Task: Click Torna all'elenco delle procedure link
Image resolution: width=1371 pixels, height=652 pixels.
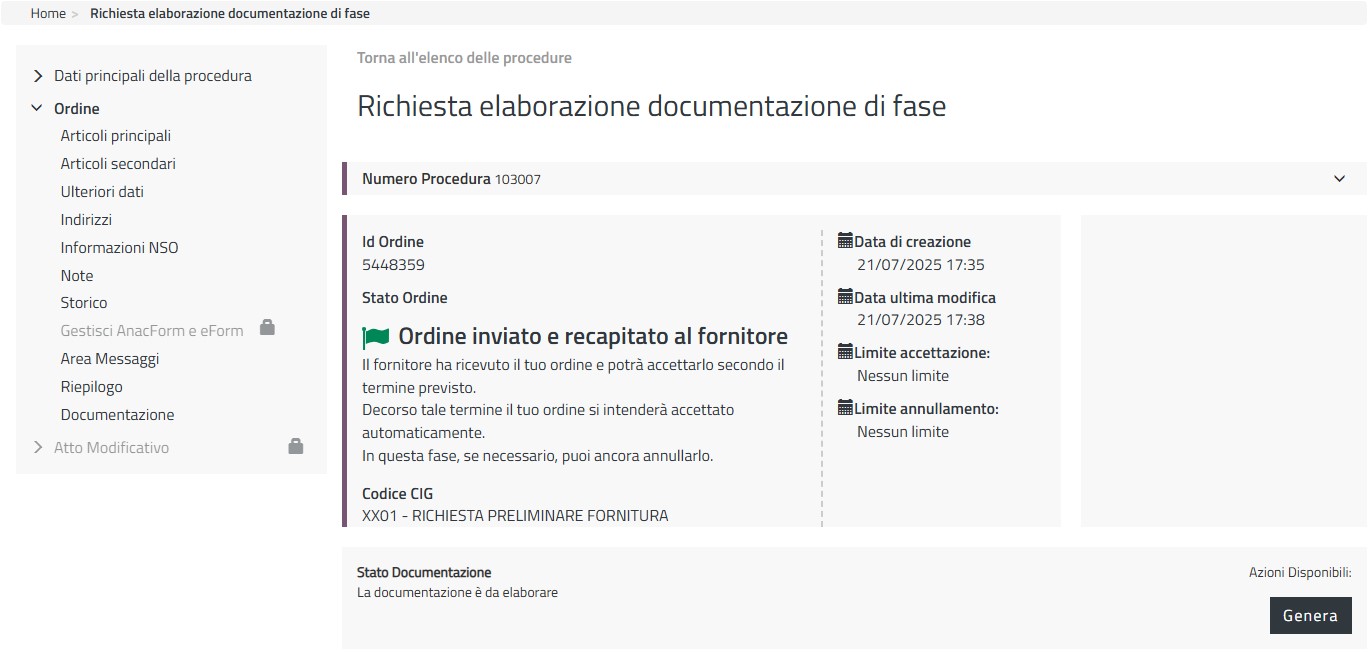Action: tap(464, 58)
